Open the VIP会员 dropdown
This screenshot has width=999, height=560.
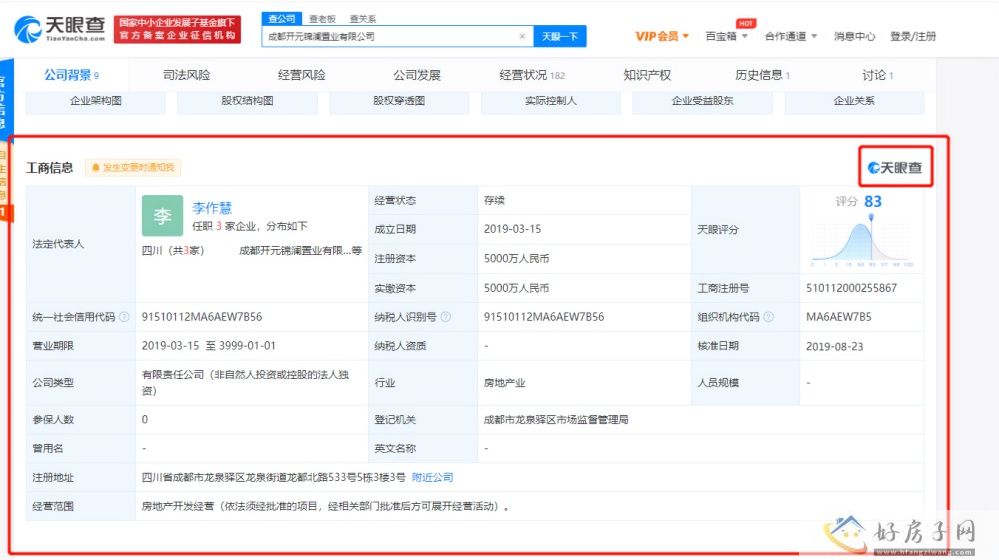point(662,36)
